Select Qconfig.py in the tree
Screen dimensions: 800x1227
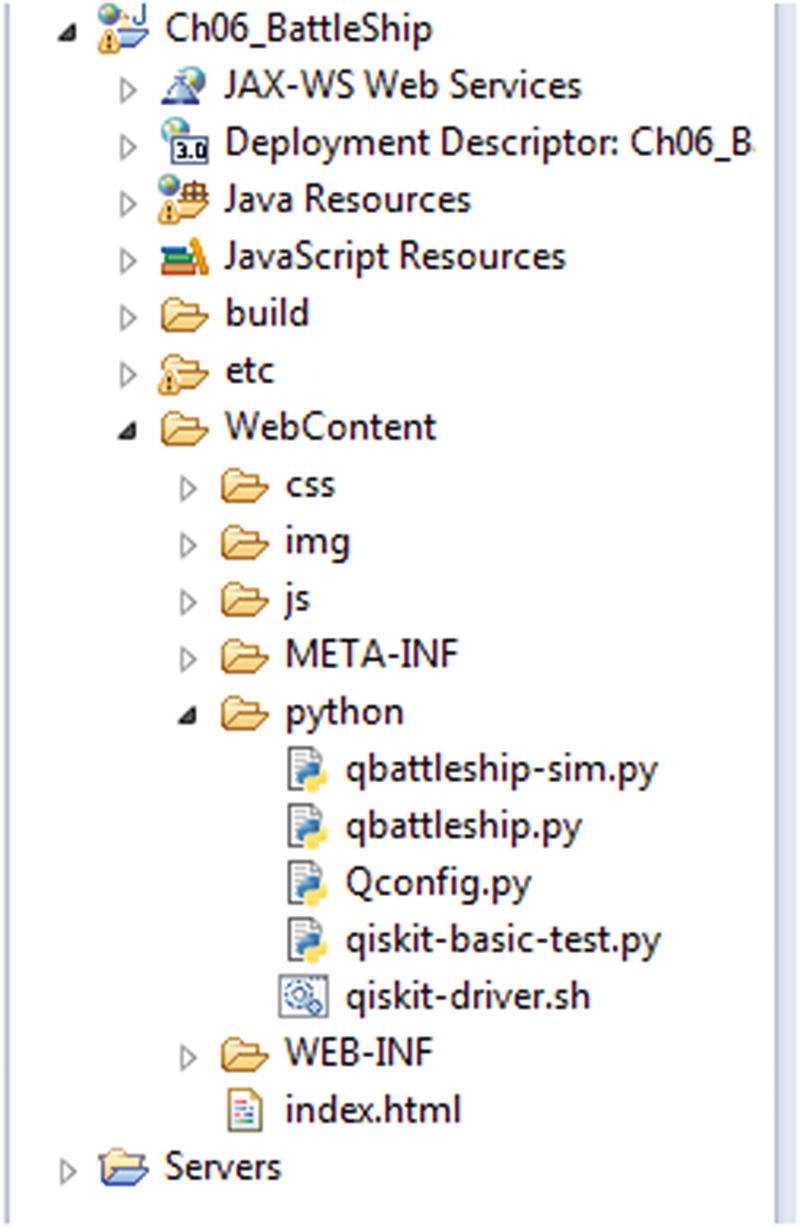[438, 883]
